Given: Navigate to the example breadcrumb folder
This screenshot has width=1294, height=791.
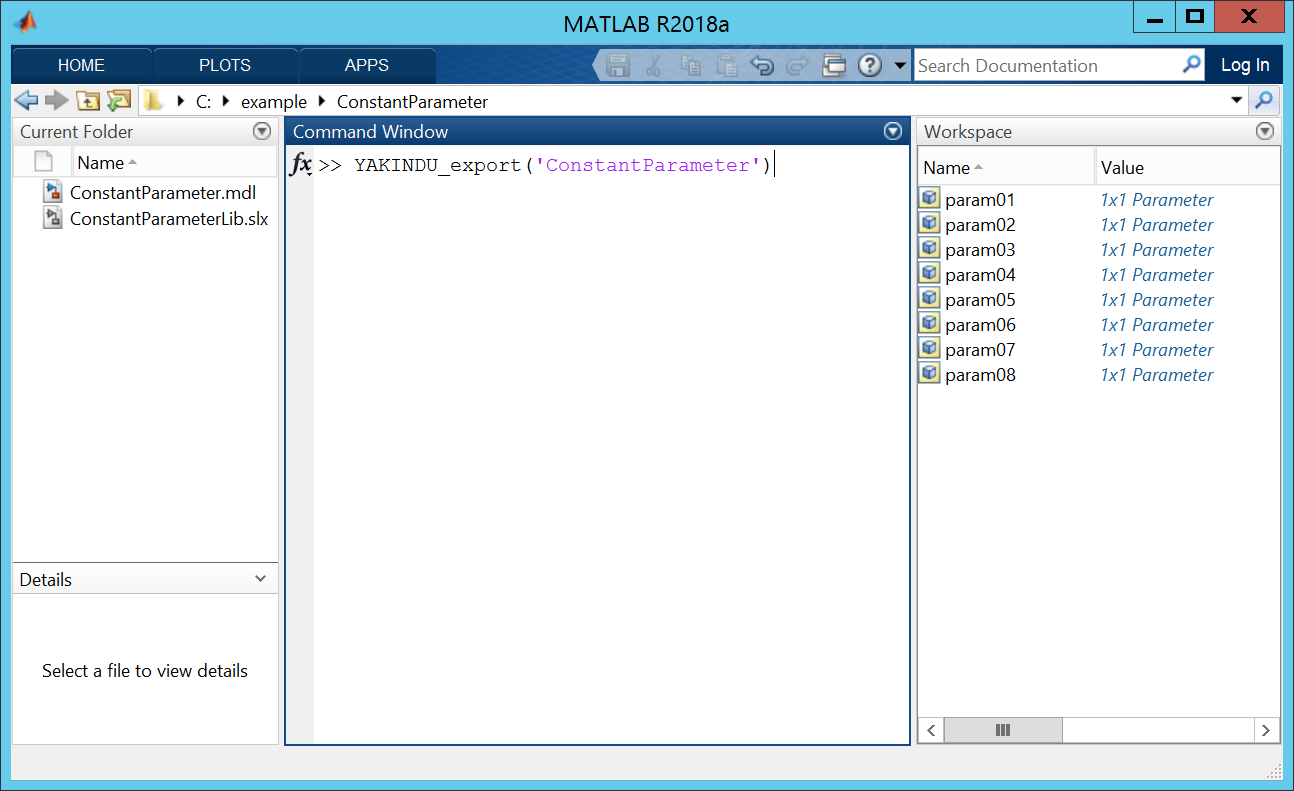Looking at the screenshot, I should (x=274, y=101).
